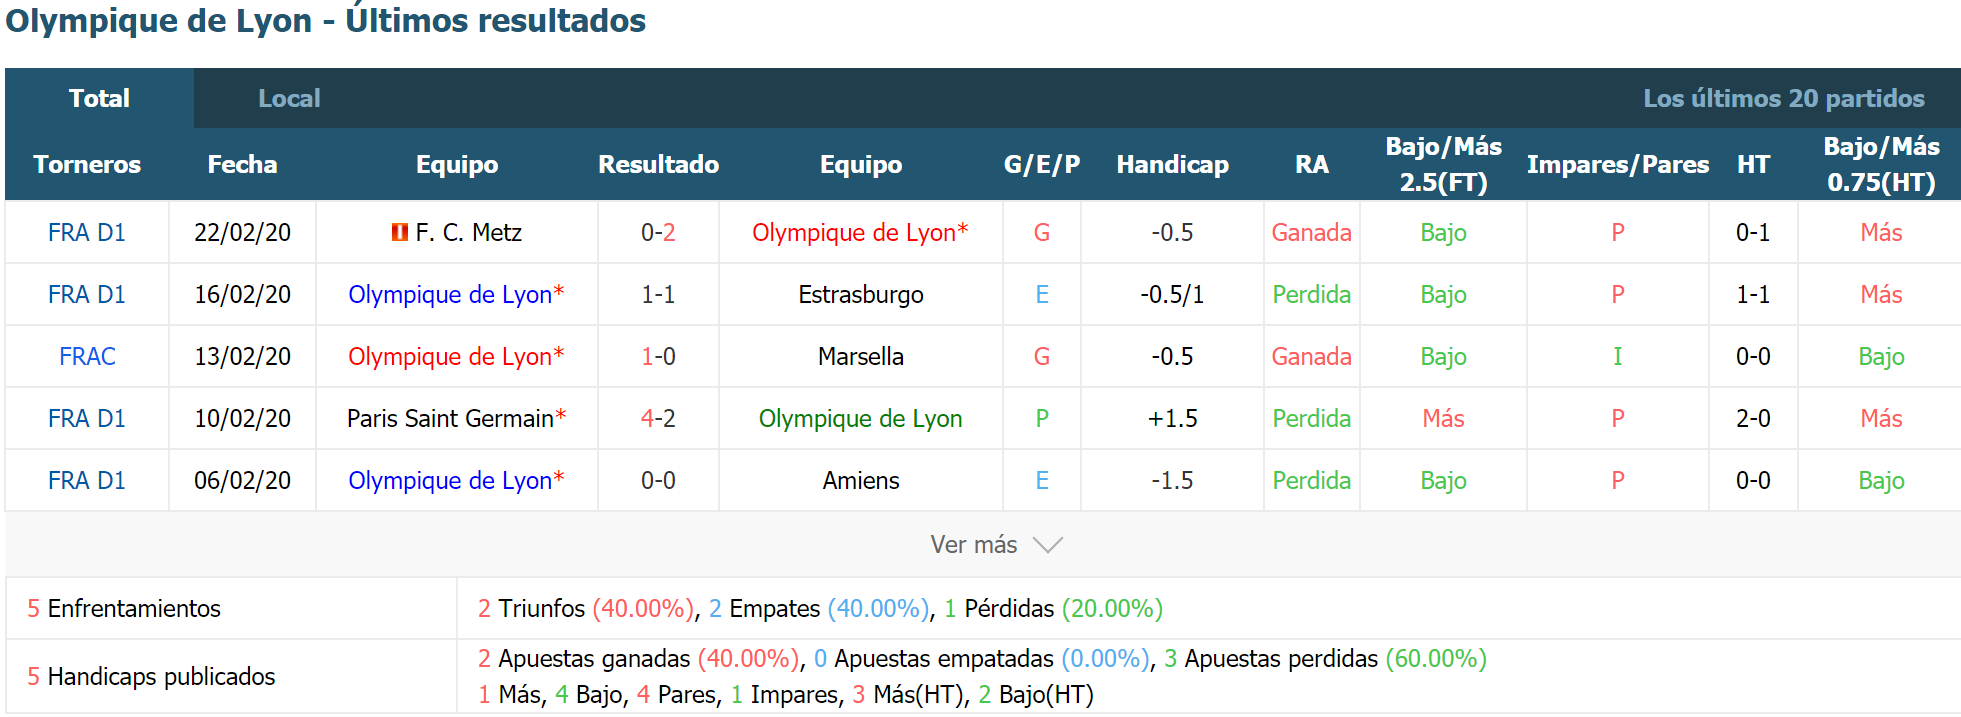Open the Los últimos 20 partidos selector
The image size is (1961, 717).
[1783, 98]
